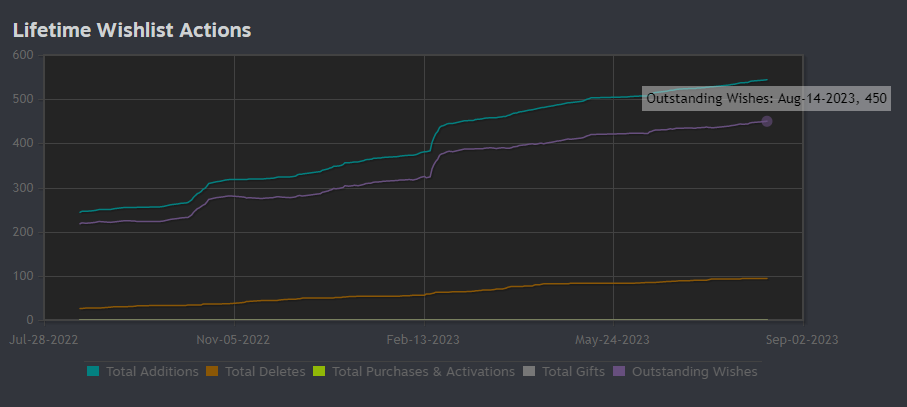Click the green Purchases & Activations legend swatch
907x407 pixels.
point(319,372)
